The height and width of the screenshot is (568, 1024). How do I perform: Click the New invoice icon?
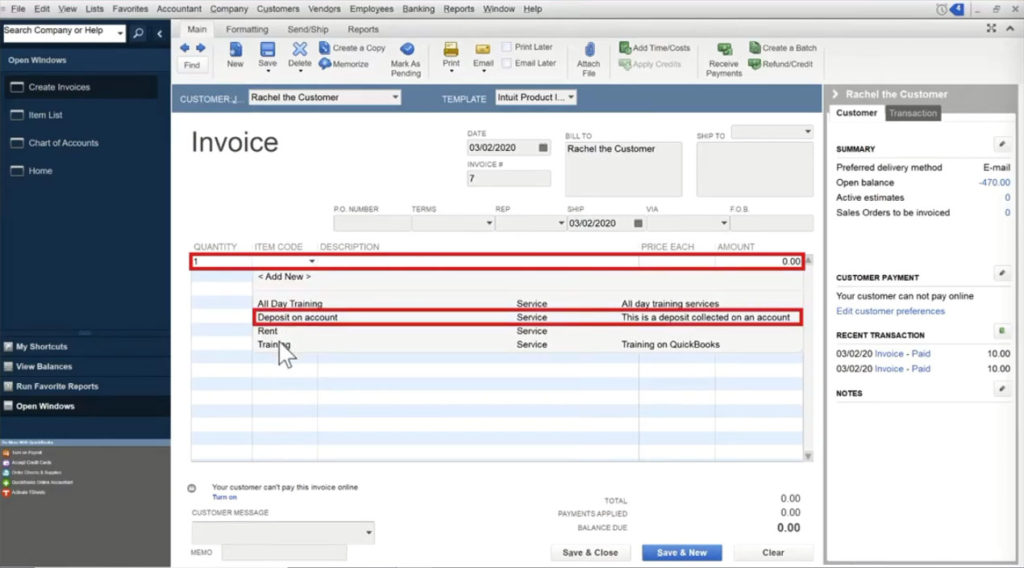click(235, 49)
